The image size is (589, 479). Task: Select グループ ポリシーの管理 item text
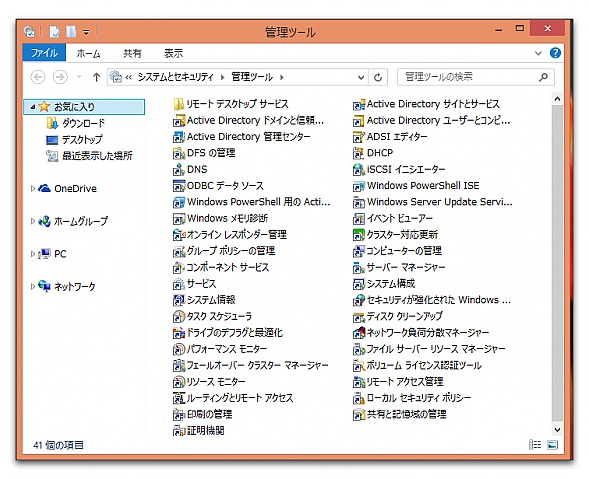coord(231,251)
